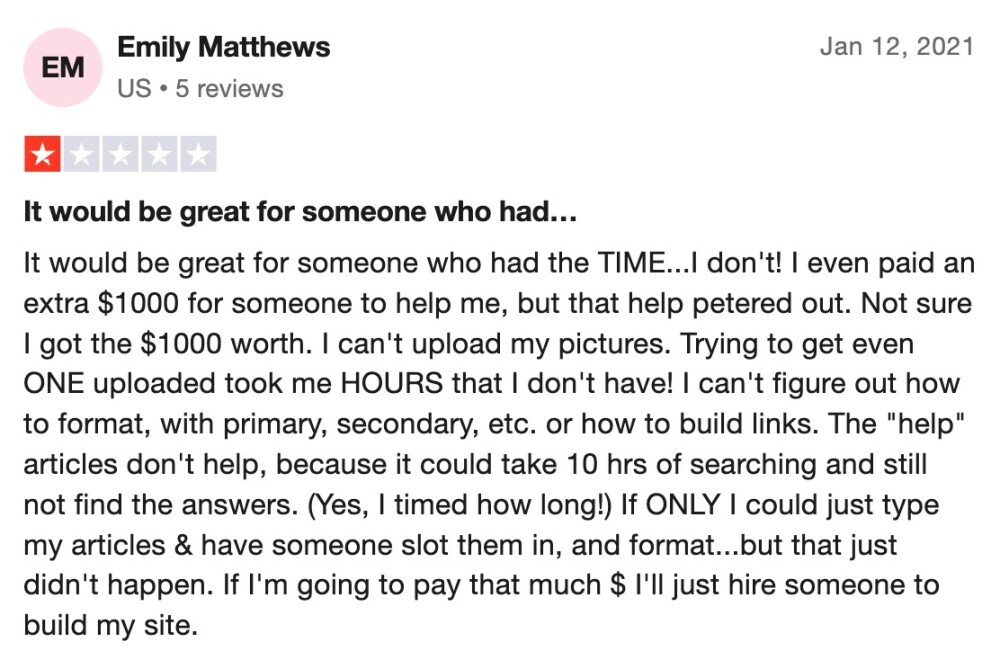
Task: Click the first red filled star
Action: [x=43, y=154]
